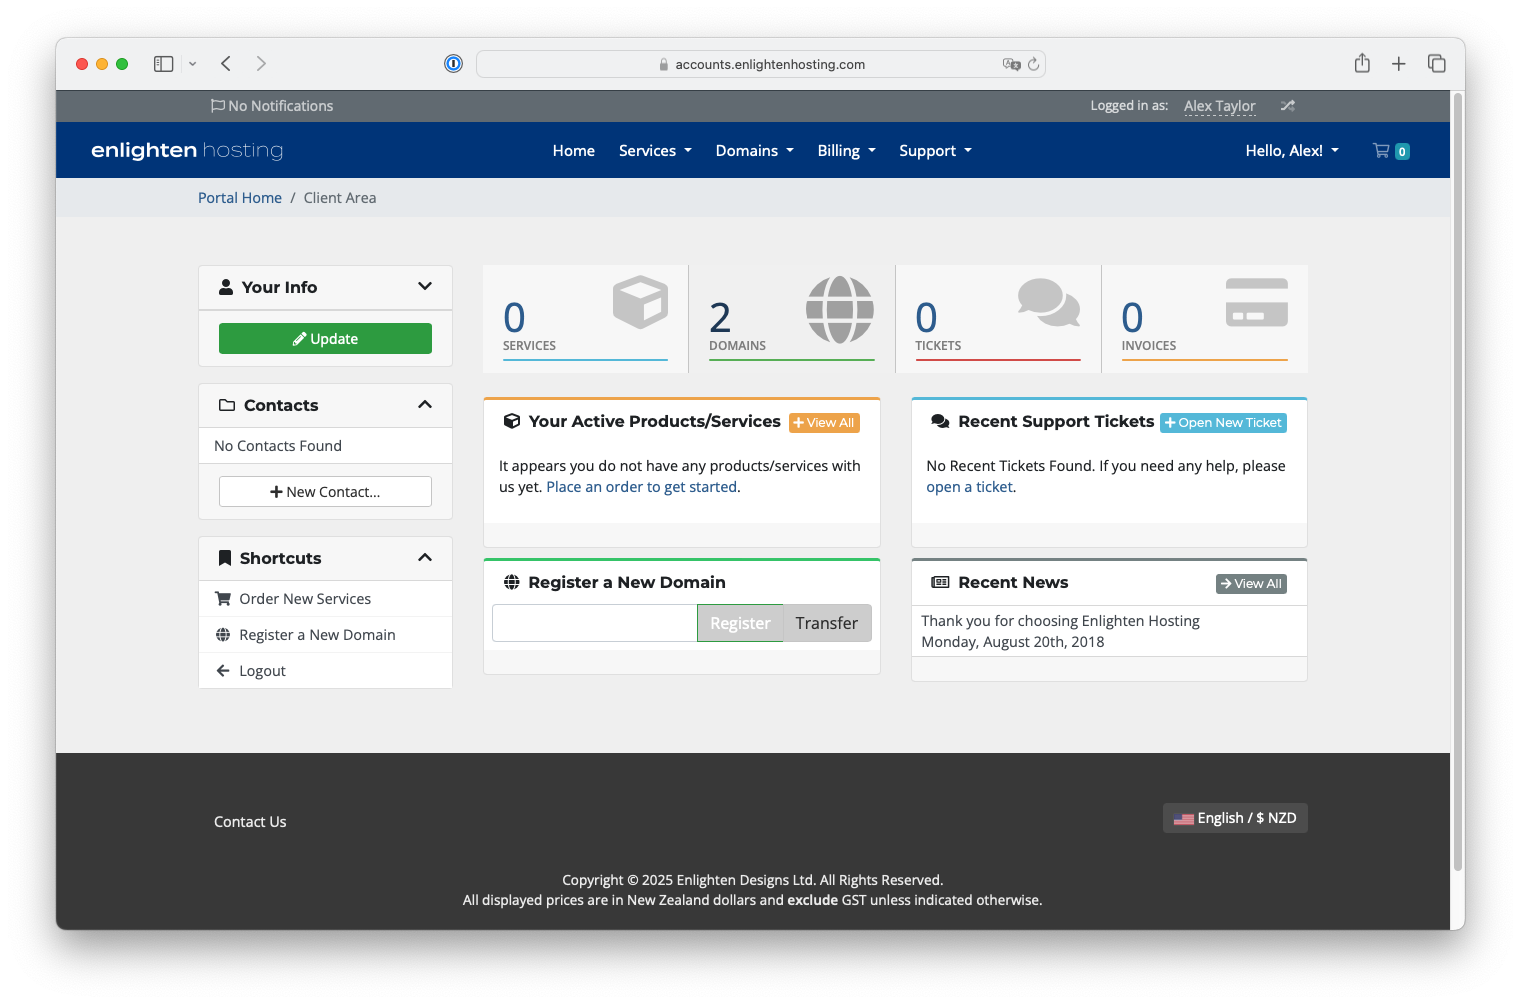Open Register a New Domain shortcut
Image resolution: width=1521 pixels, height=1004 pixels.
[x=325, y=635]
